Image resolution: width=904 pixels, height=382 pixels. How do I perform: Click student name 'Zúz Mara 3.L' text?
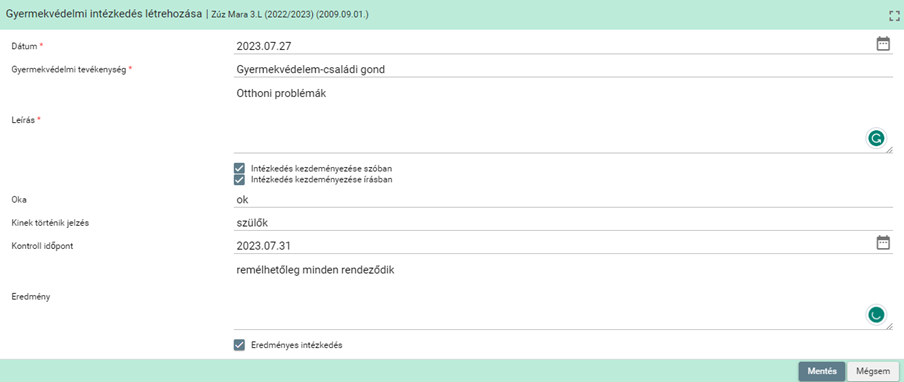pos(238,15)
